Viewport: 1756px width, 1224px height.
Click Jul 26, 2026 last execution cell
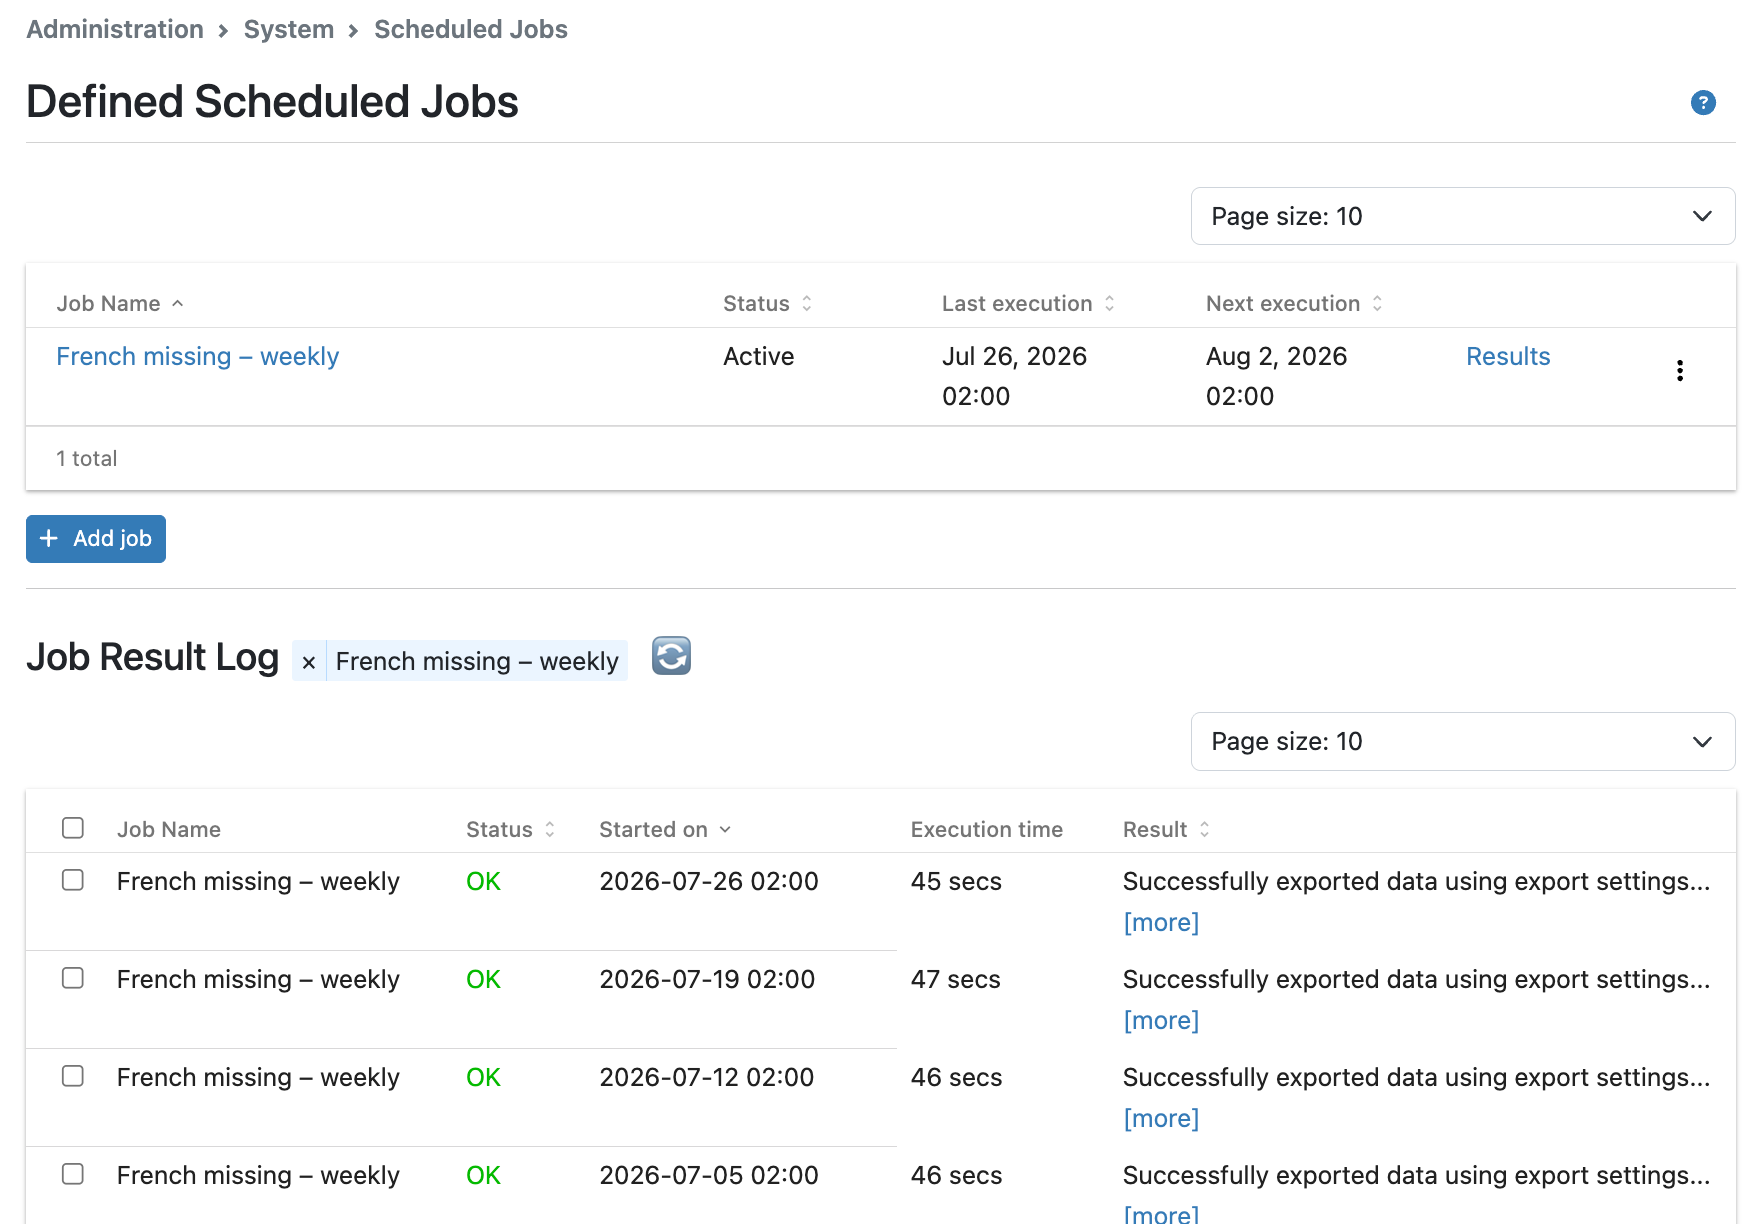(1014, 376)
